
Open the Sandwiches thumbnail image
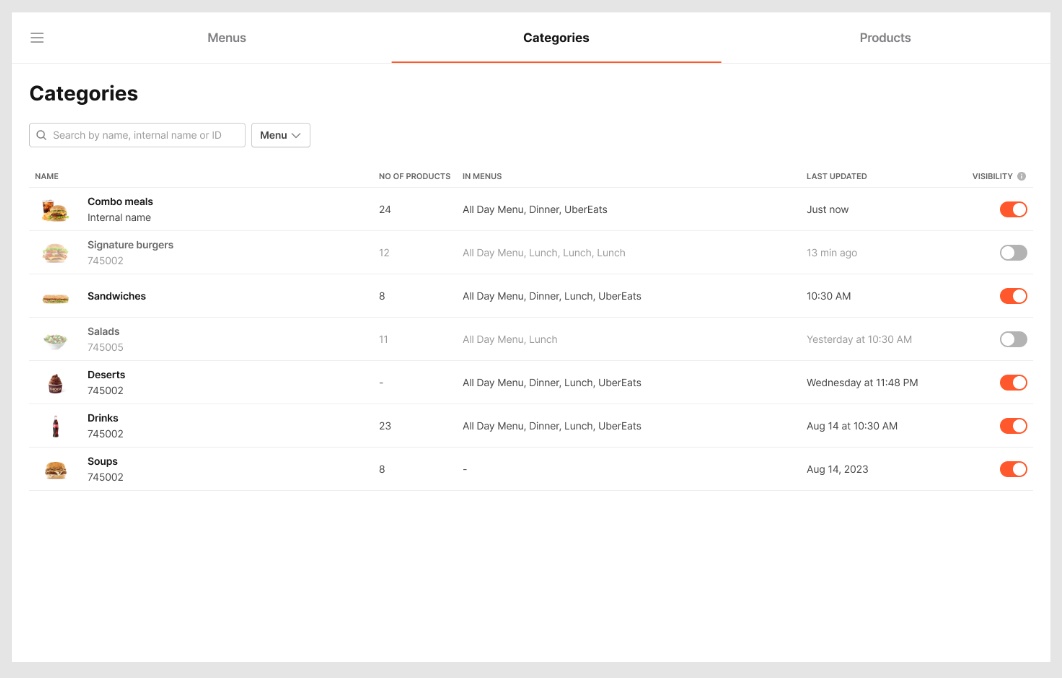click(56, 299)
